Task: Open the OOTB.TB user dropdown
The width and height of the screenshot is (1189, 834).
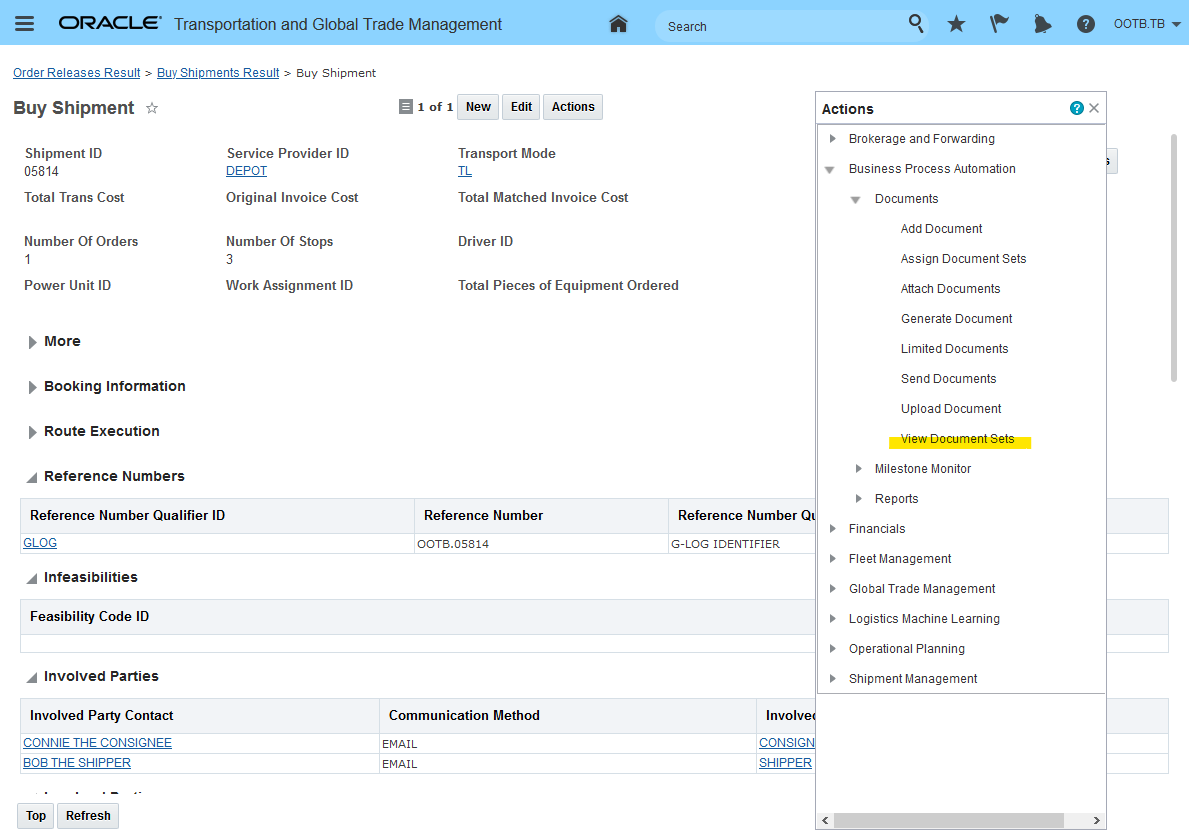Action: click(x=1145, y=24)
